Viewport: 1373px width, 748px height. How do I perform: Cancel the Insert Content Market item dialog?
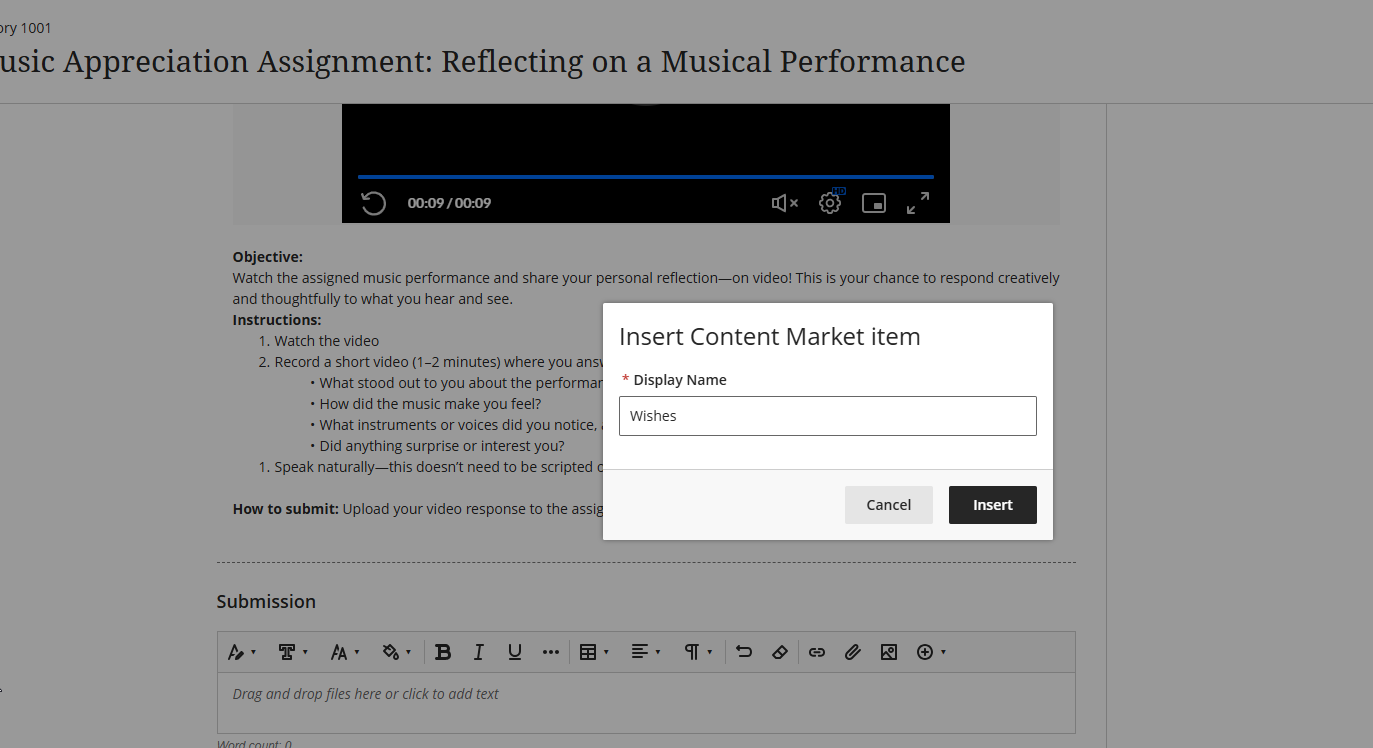tap(888, 505)
